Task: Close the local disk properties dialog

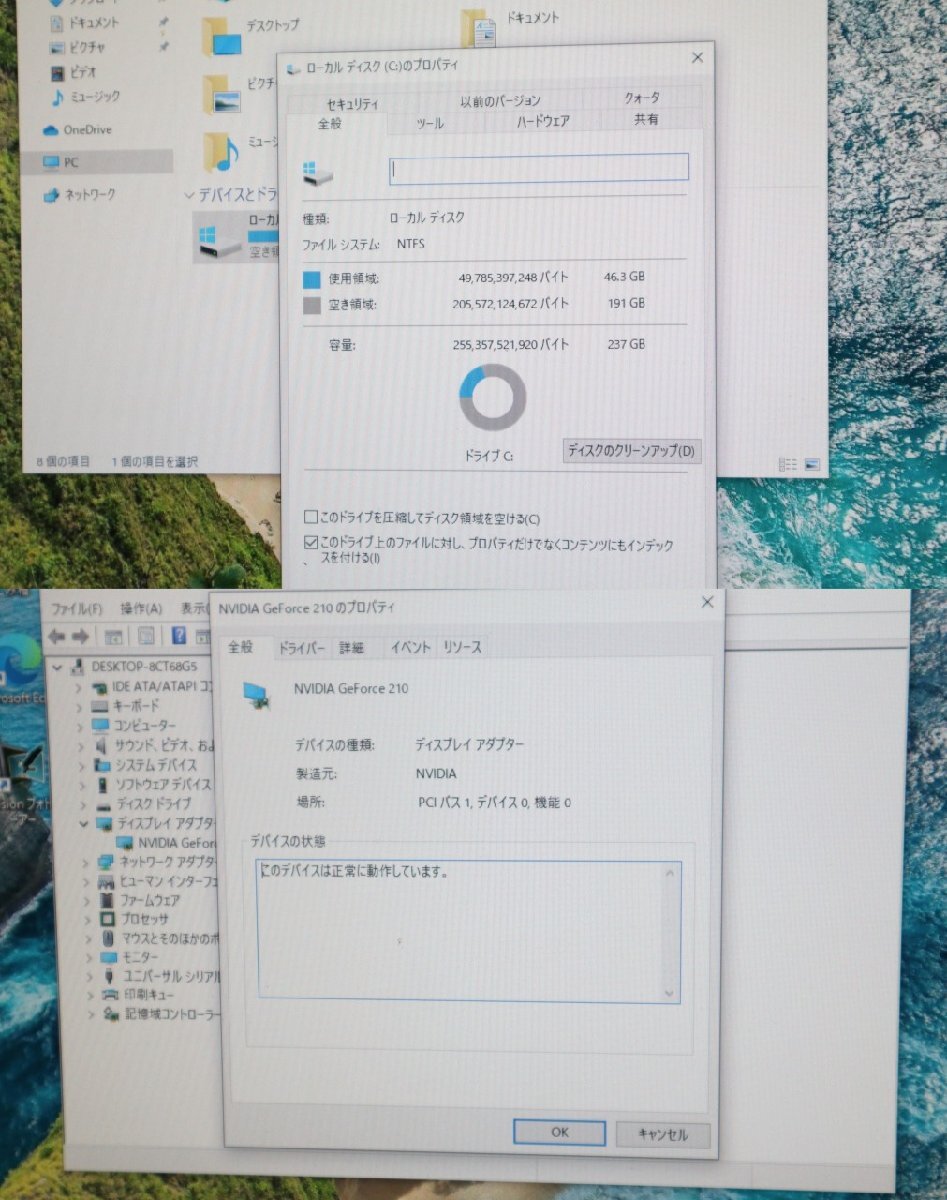Action: click(696, 58)
